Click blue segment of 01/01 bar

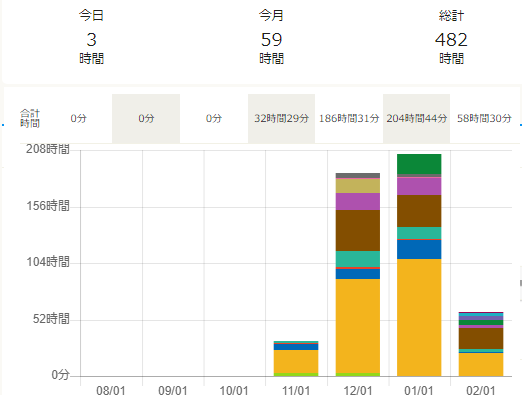[419, 249]
